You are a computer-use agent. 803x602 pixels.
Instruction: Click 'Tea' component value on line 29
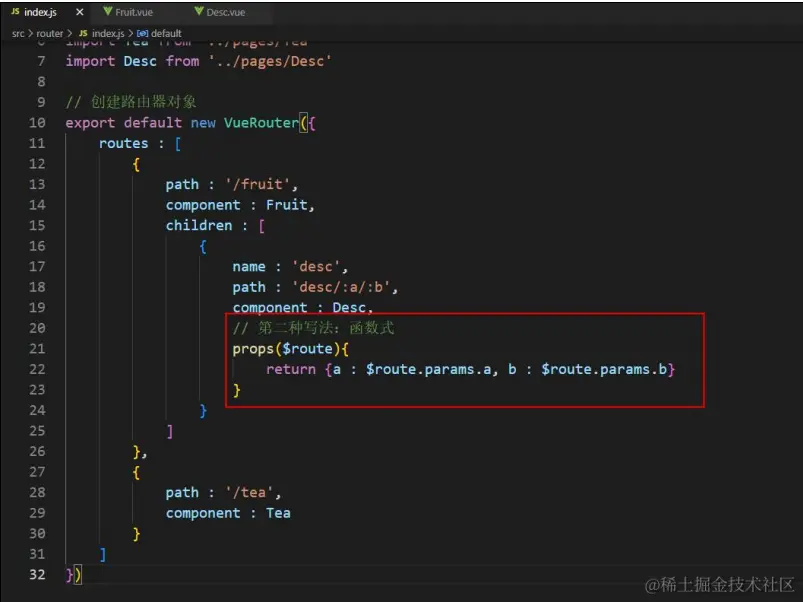tap(278, 513)
